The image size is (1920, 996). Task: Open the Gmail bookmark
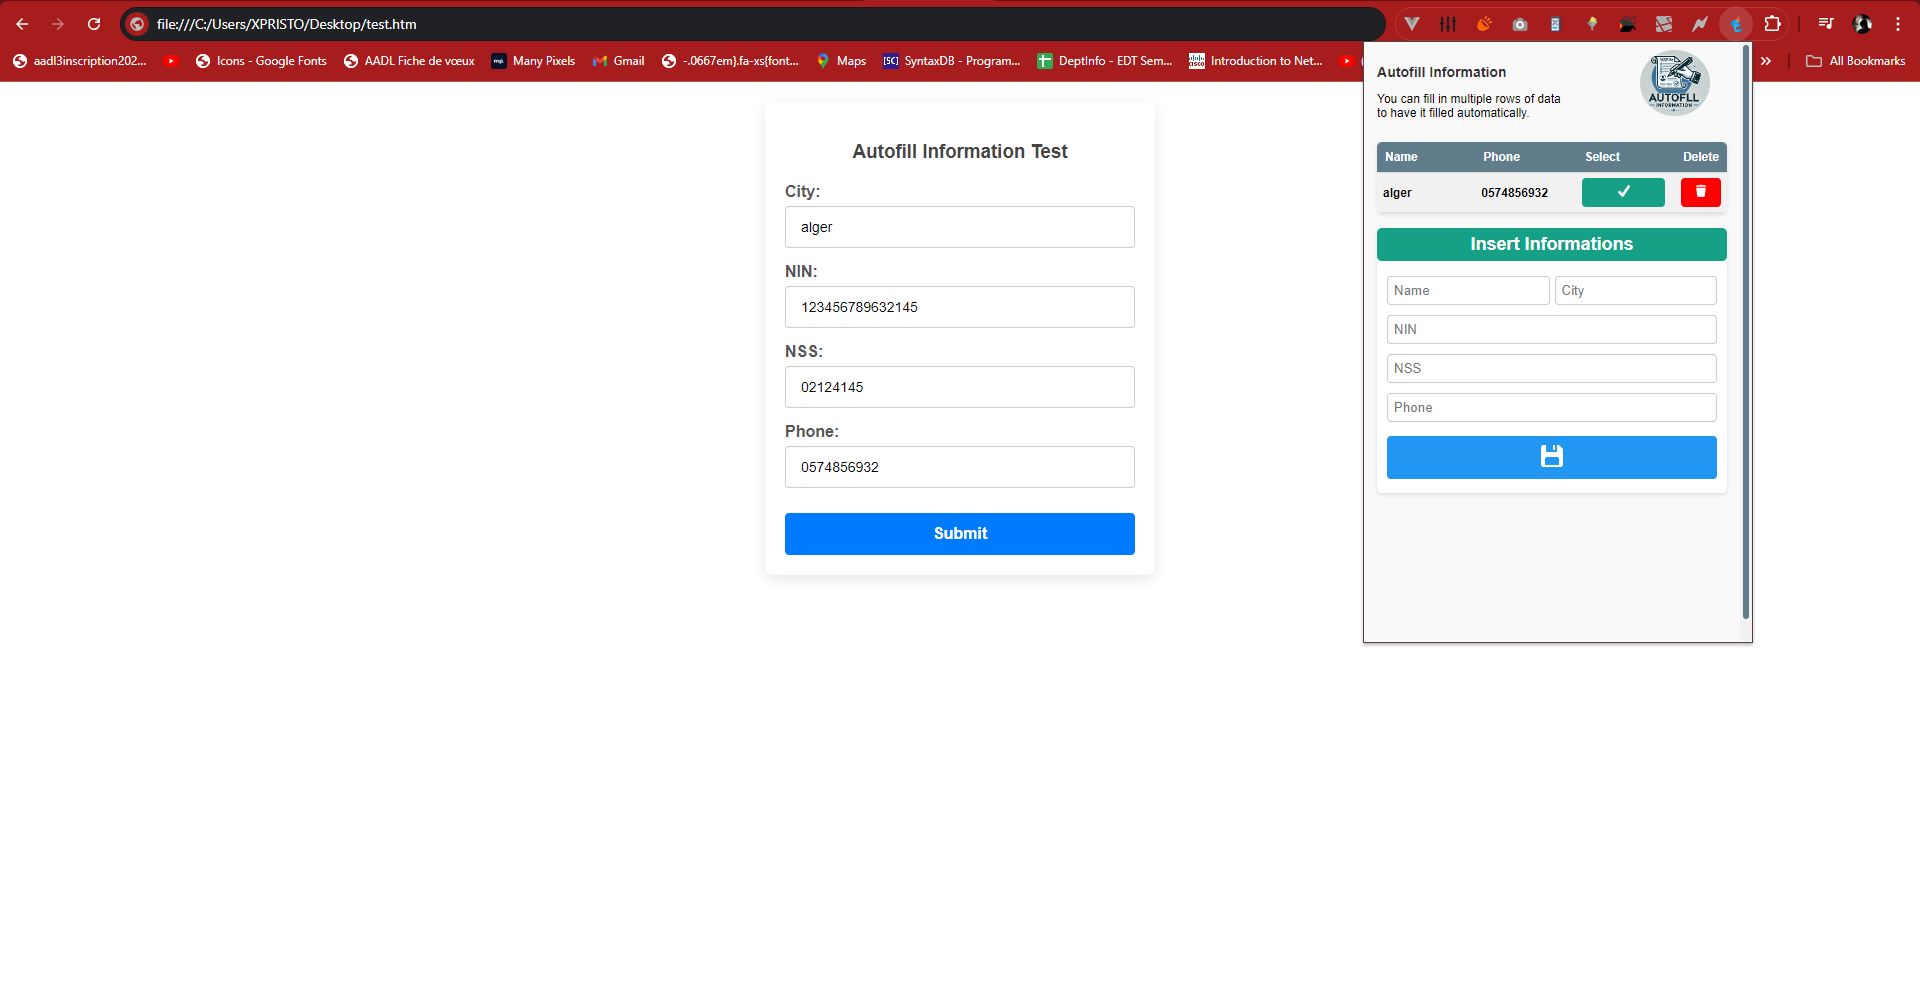pos(619,61)
